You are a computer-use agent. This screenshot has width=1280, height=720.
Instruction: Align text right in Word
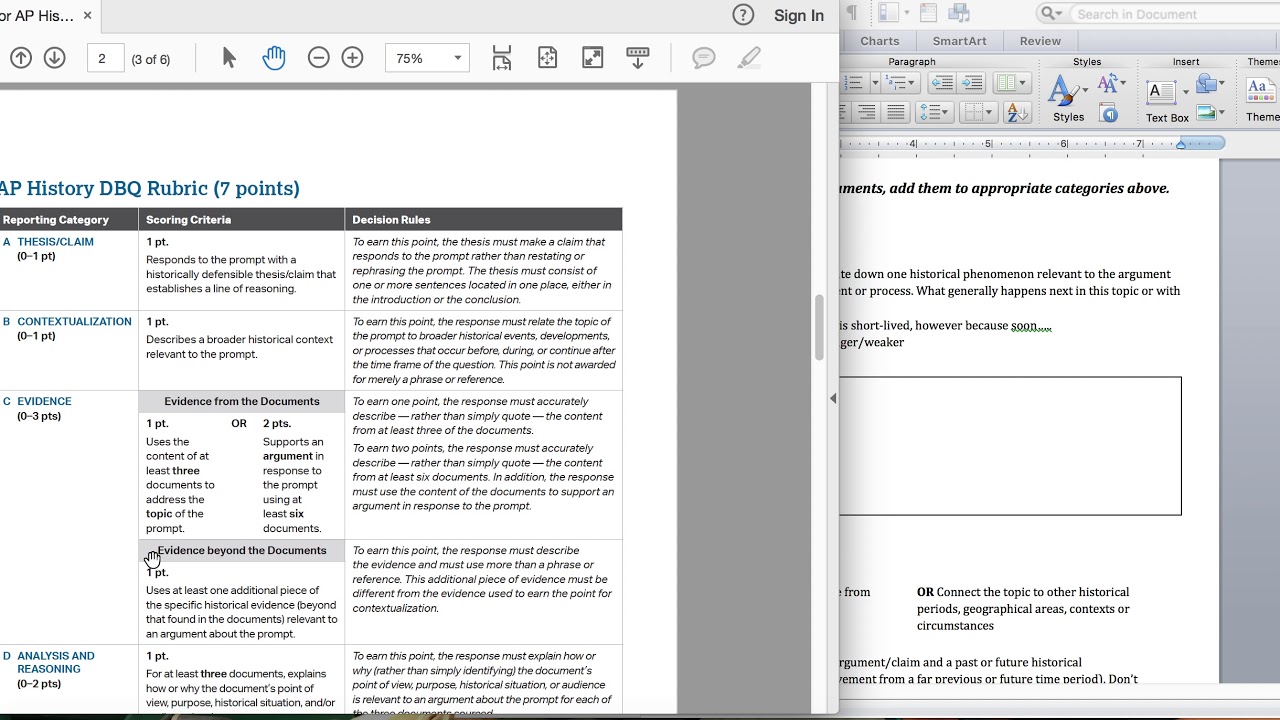pos(866,112)
